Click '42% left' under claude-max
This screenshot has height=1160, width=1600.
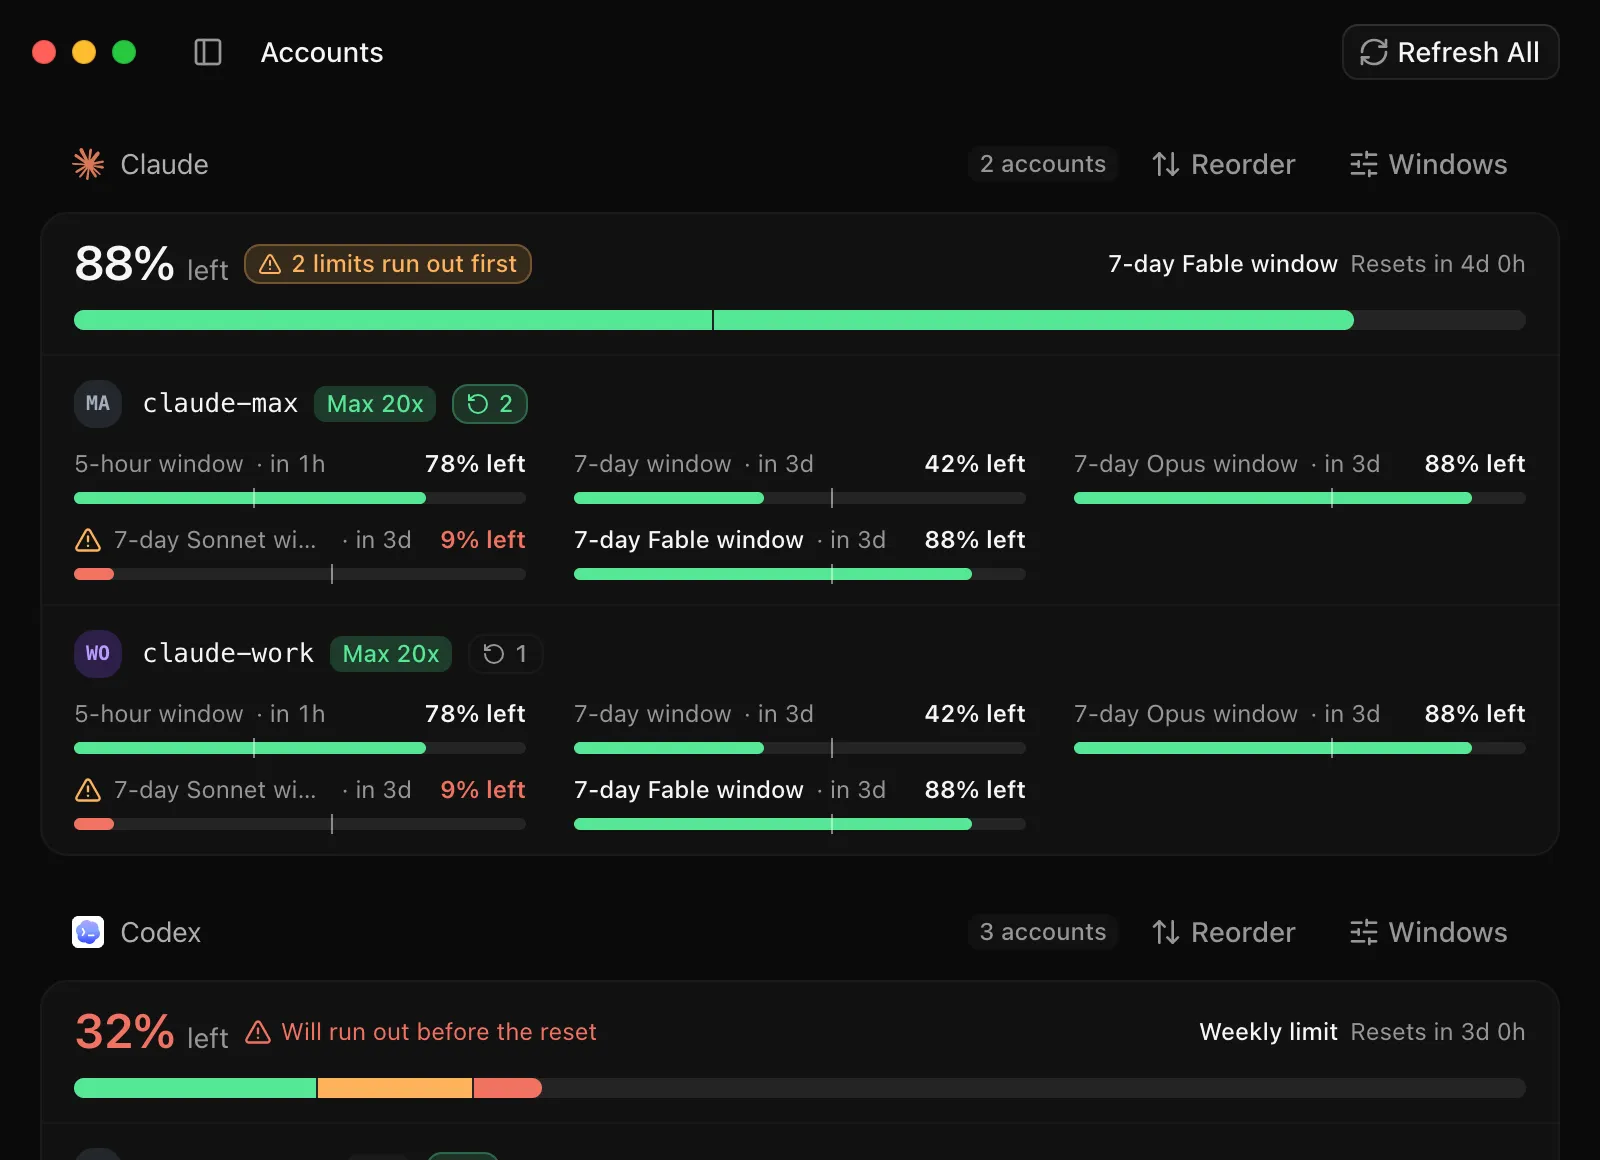(975, 464)
